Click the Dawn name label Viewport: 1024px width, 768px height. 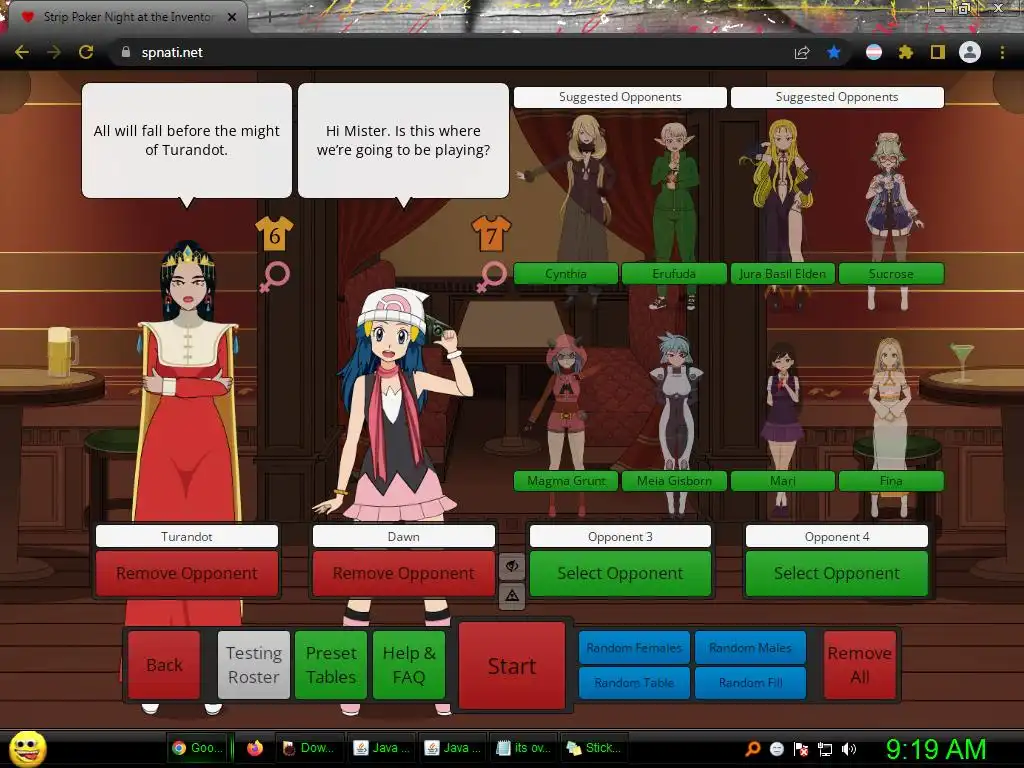pyautogui.click(x=404, y=536)
